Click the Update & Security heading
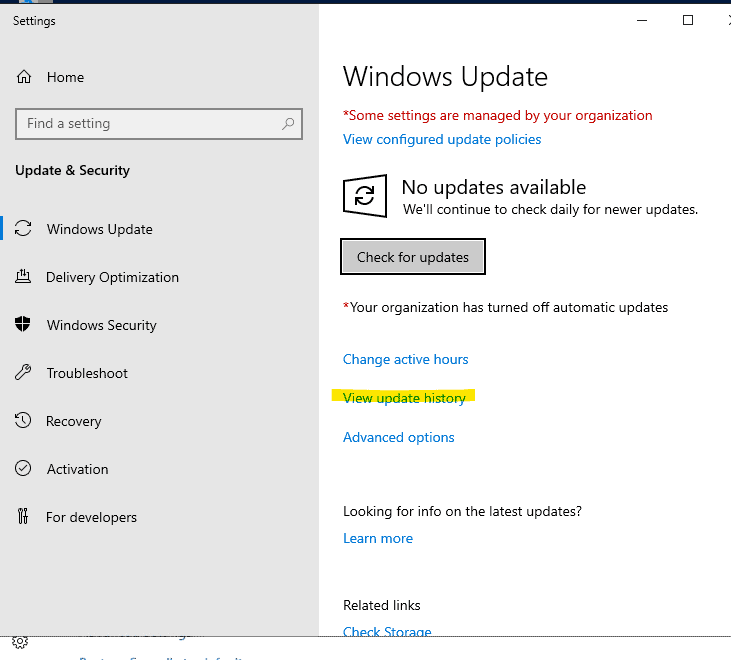The height and width of the screenshot is (660, 731). coord(72,170)
